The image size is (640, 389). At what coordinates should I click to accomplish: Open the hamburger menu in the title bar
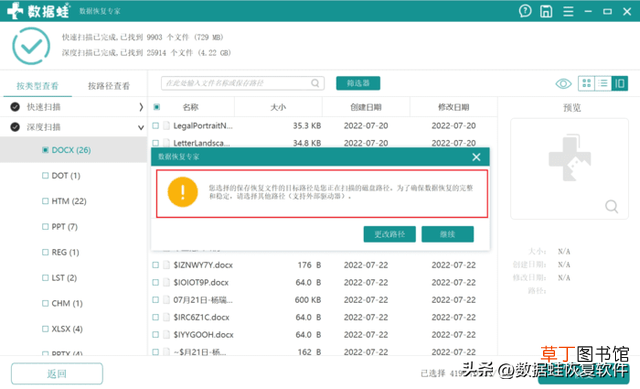coord(568,11)
